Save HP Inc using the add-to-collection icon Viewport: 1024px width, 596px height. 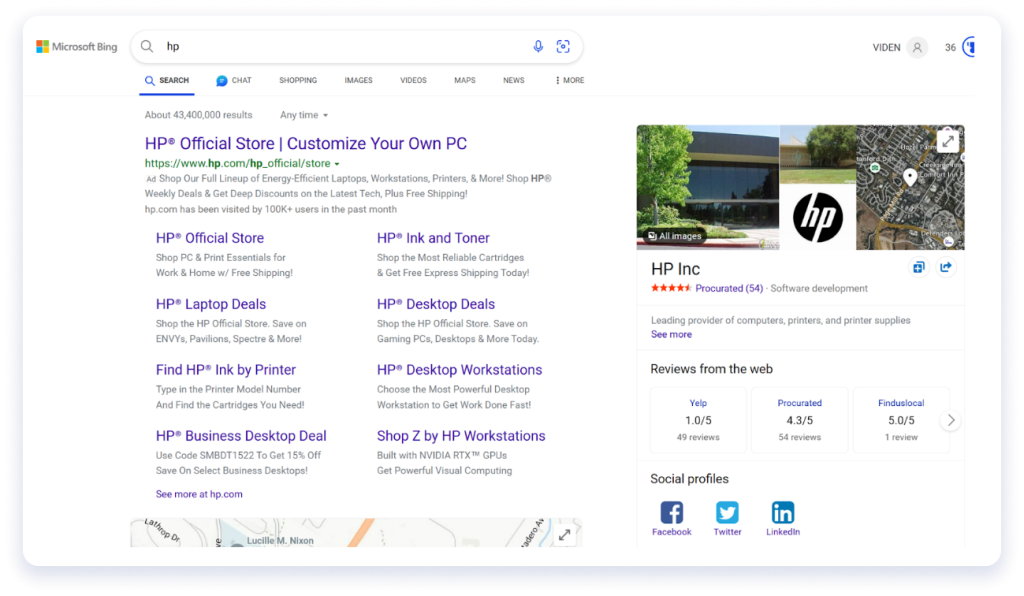[x=918, y=267]
